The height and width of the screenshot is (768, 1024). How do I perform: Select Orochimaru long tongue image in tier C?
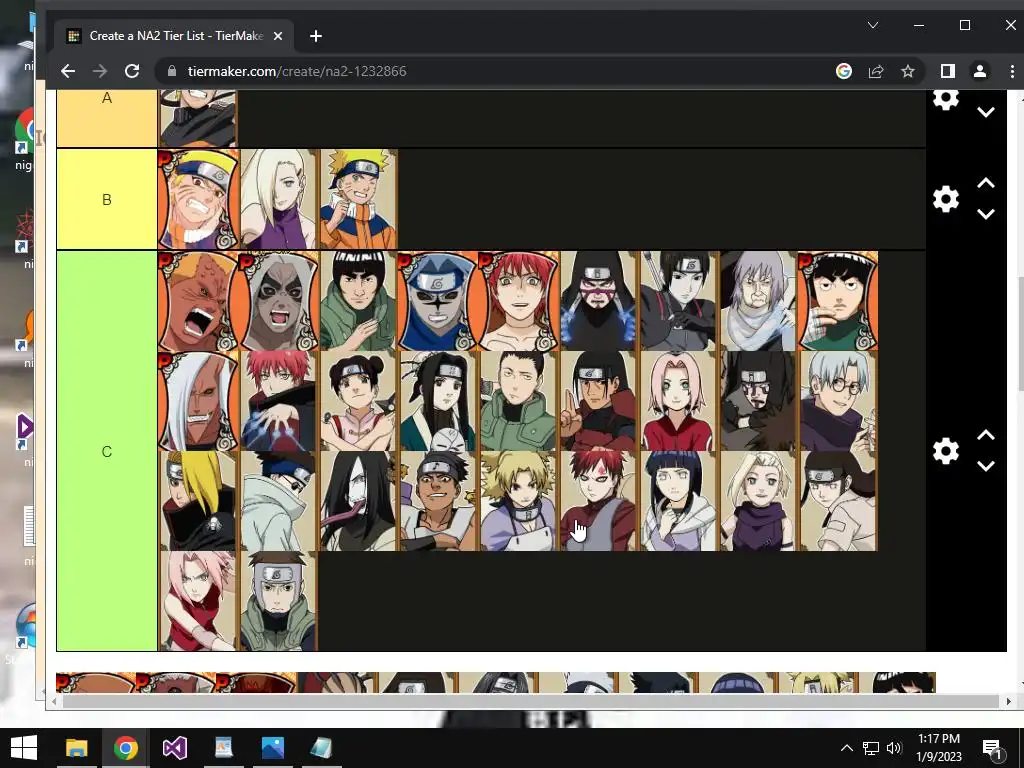(x=358, y=502)
